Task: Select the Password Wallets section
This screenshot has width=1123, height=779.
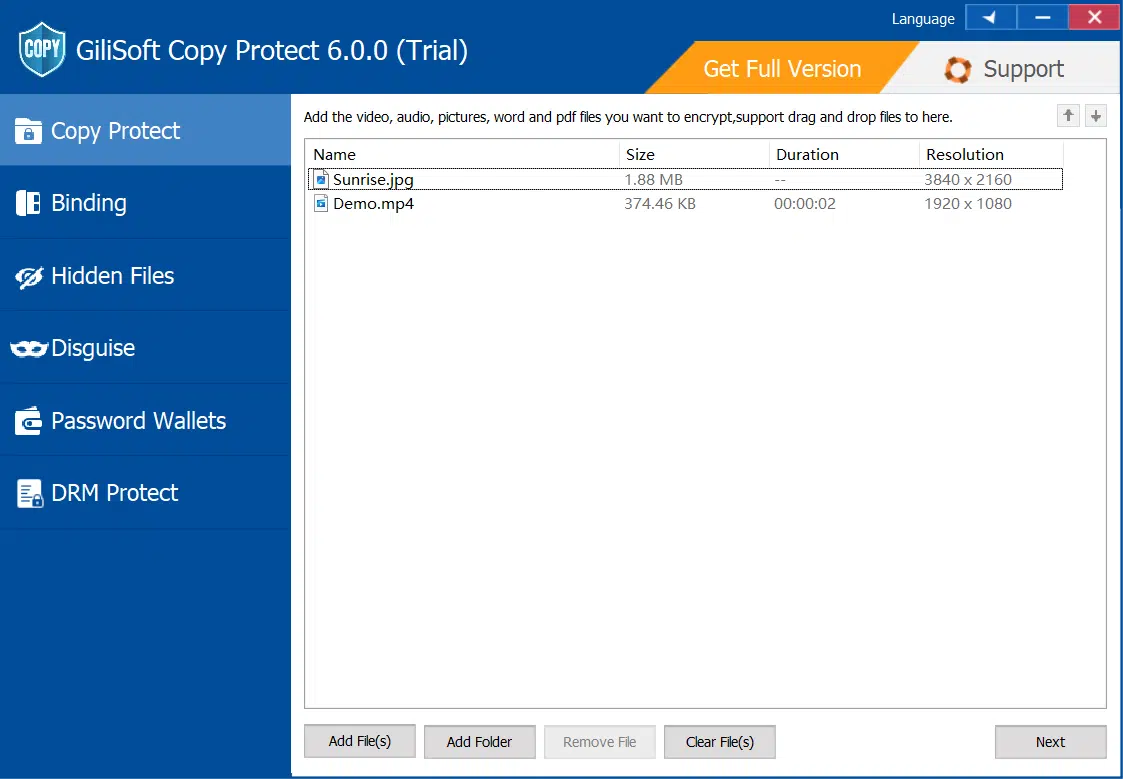Action: click(x=145, y=420)
